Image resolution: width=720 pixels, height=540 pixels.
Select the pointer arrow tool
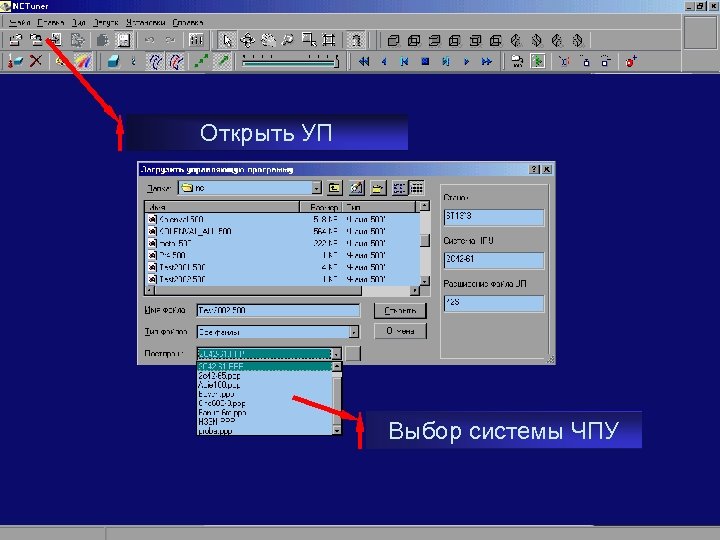coord(226,40)
